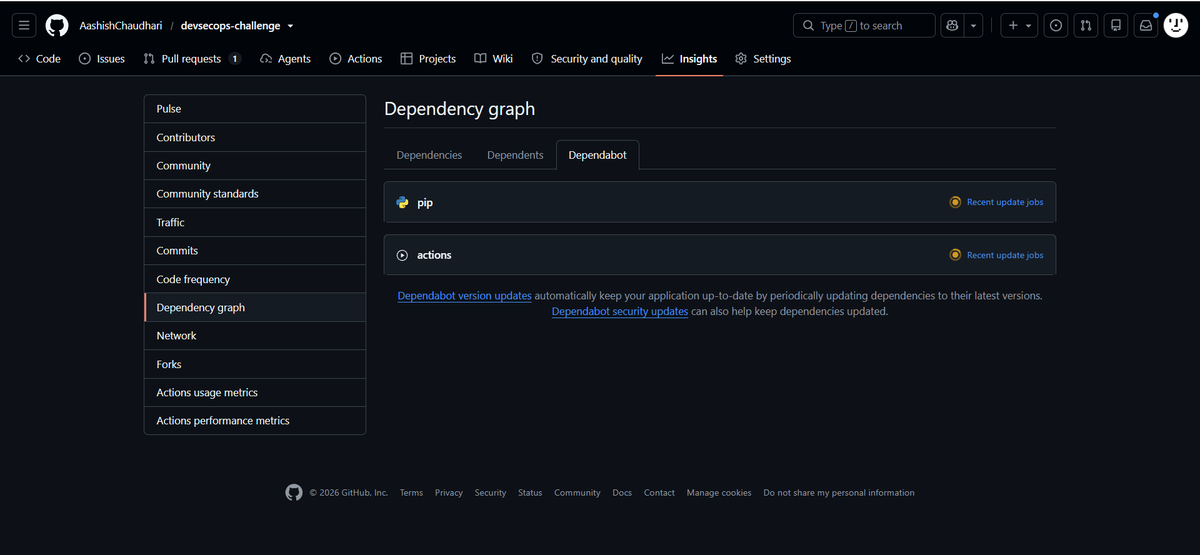Open the user avatar menu
Screen dimensions: 1200x555
(x=1175, y=25)
